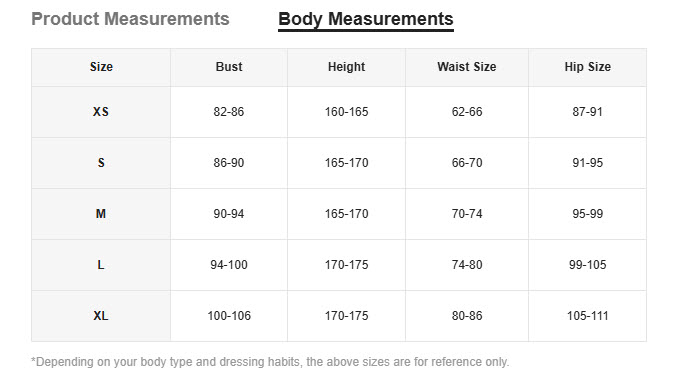Select the L size row label
This screenshot has height=386, width=676.
point(101,265)
